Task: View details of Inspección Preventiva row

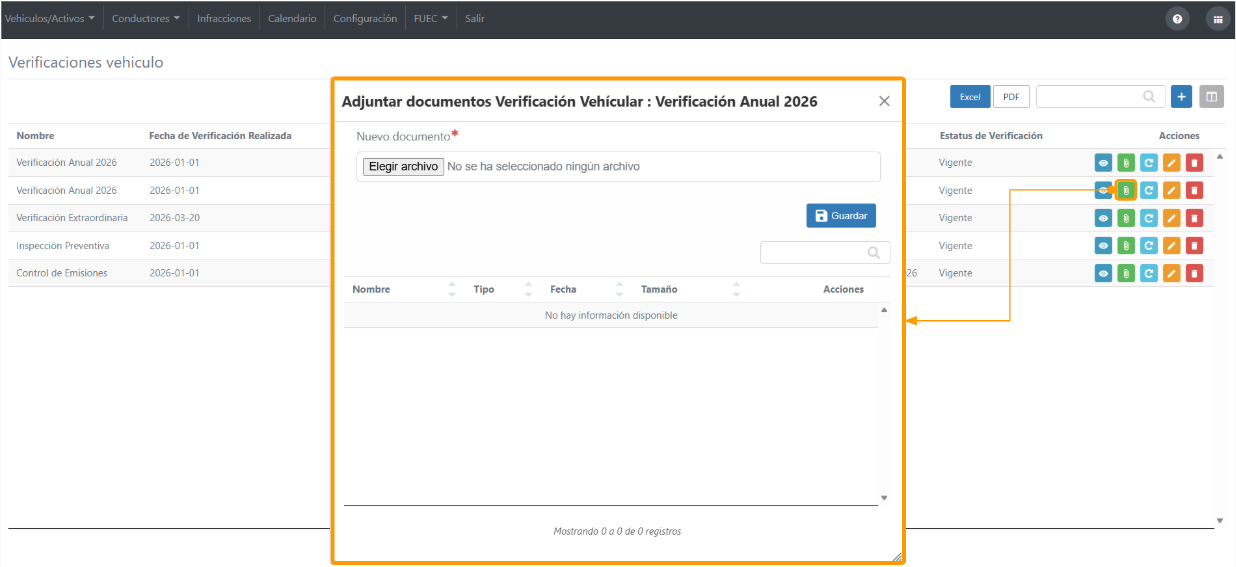Action: [1103, 245]
